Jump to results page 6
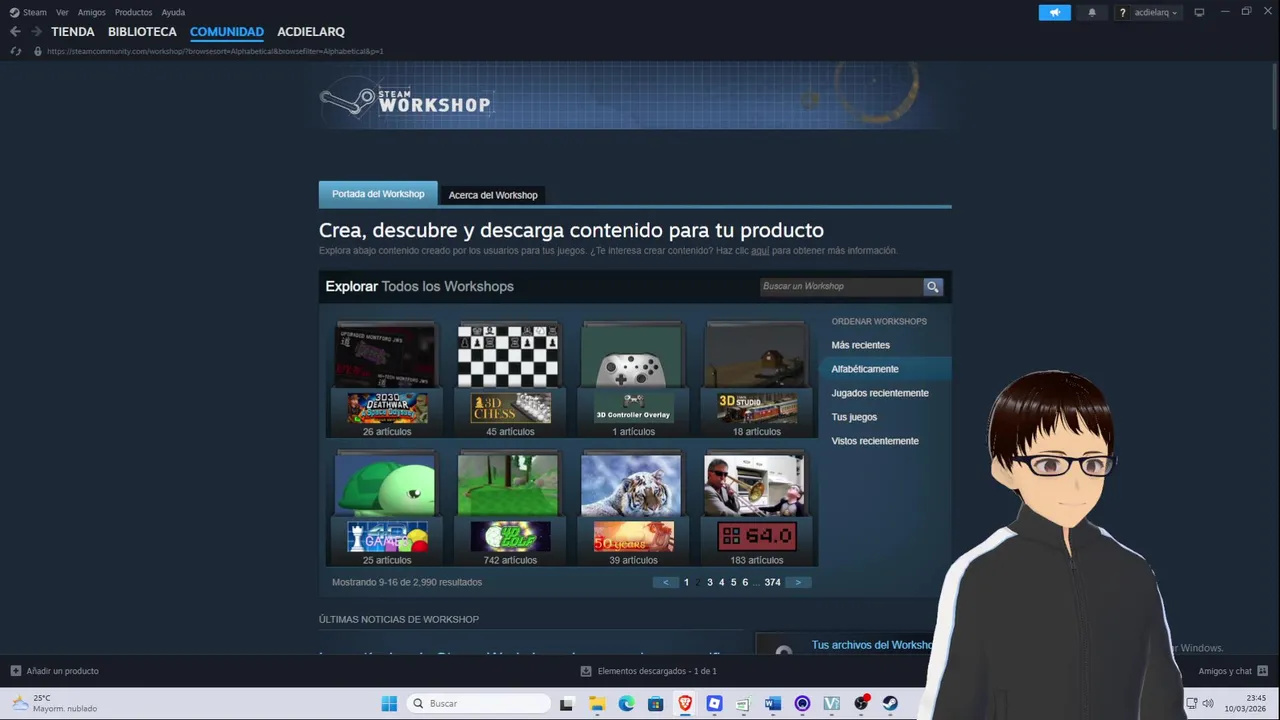This screenshot has width=1280, height=720. (745, 582)
